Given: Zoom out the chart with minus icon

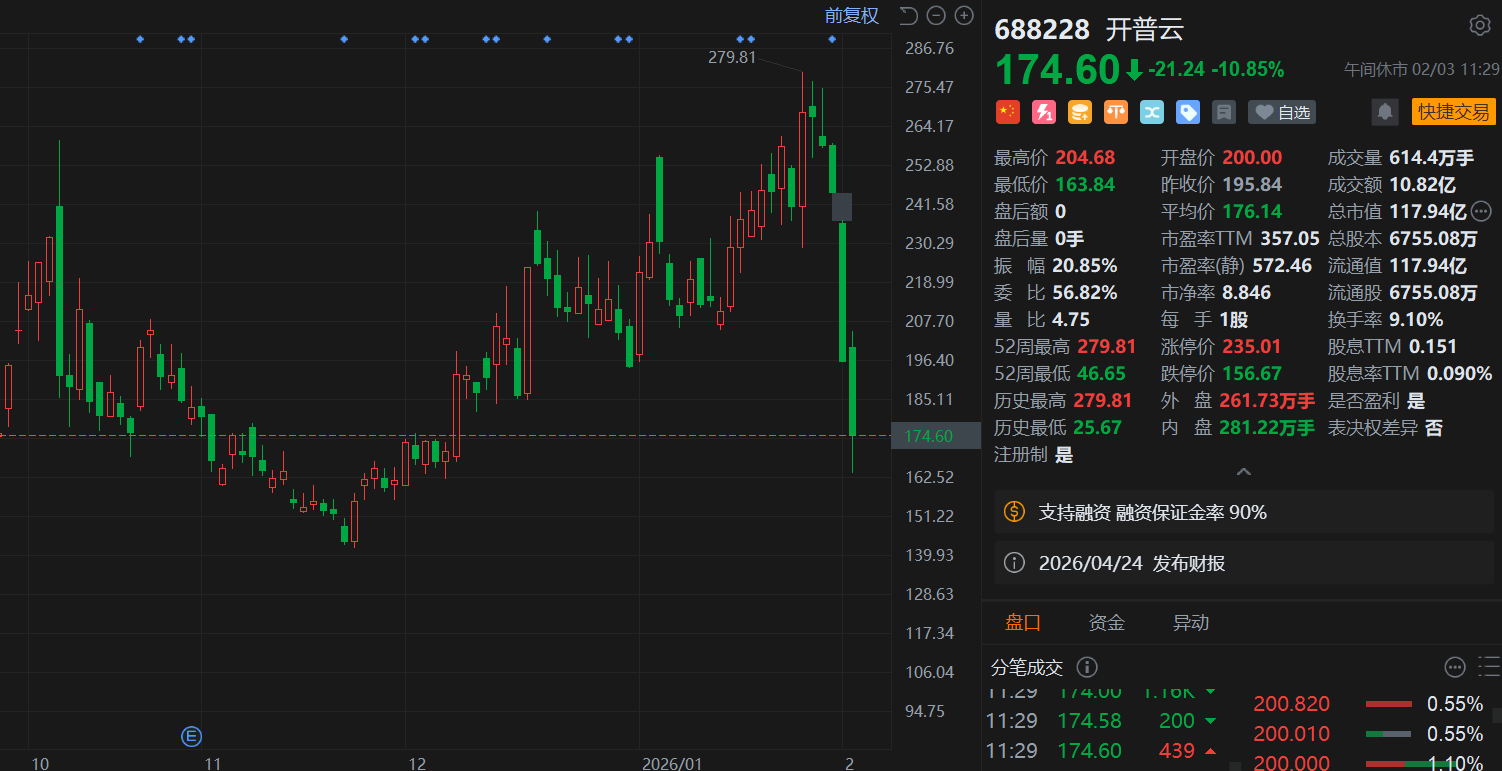Looking at the screenshot, I should (936, 15).
